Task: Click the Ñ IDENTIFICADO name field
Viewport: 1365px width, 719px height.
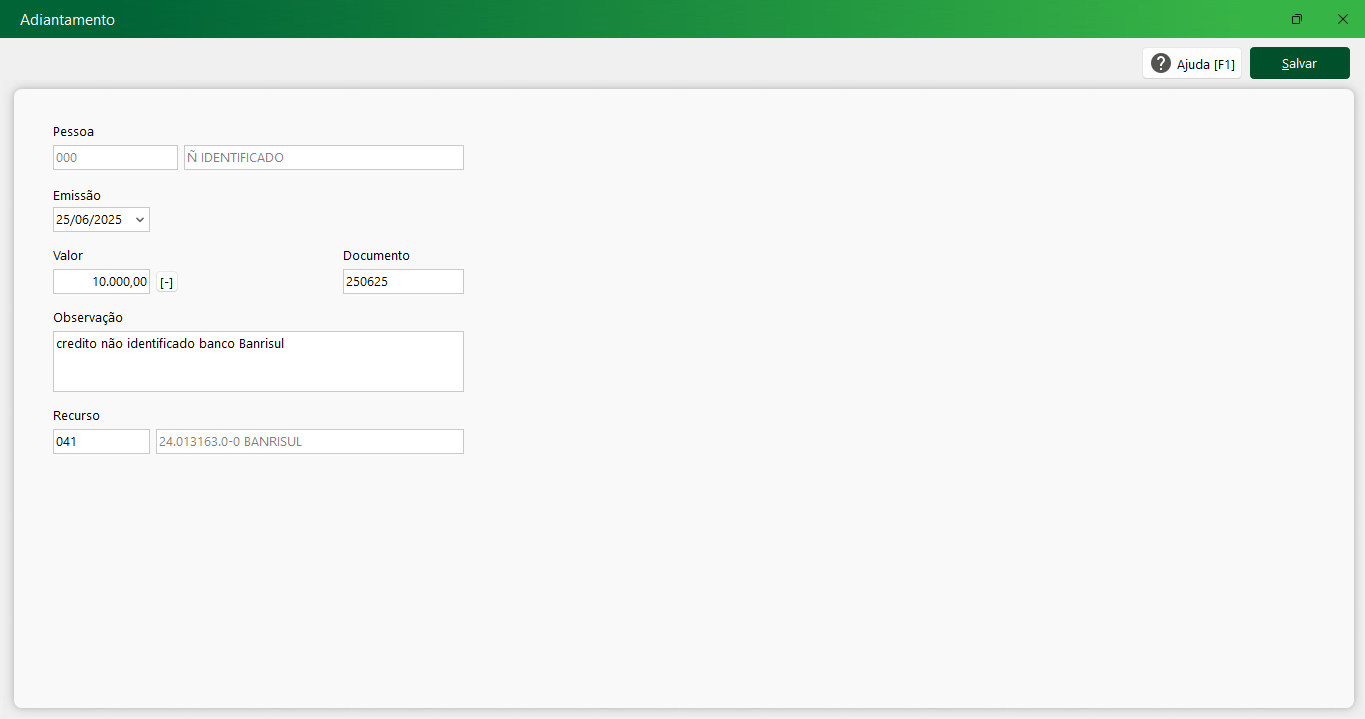Action: click(323, 158)
